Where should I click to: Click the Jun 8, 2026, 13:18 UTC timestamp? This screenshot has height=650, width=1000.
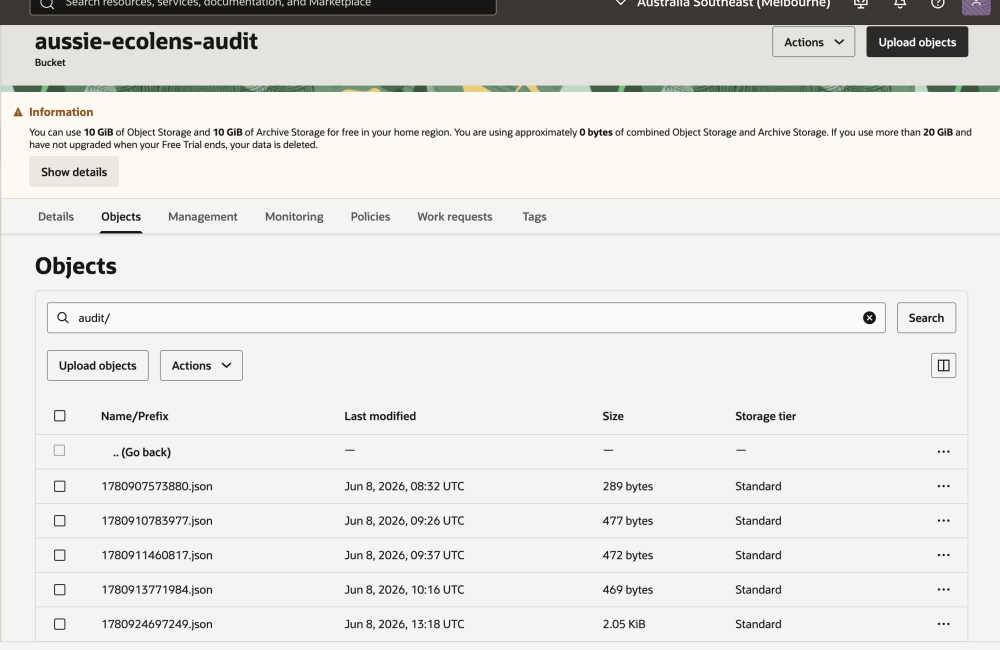[x=404, y=624]
